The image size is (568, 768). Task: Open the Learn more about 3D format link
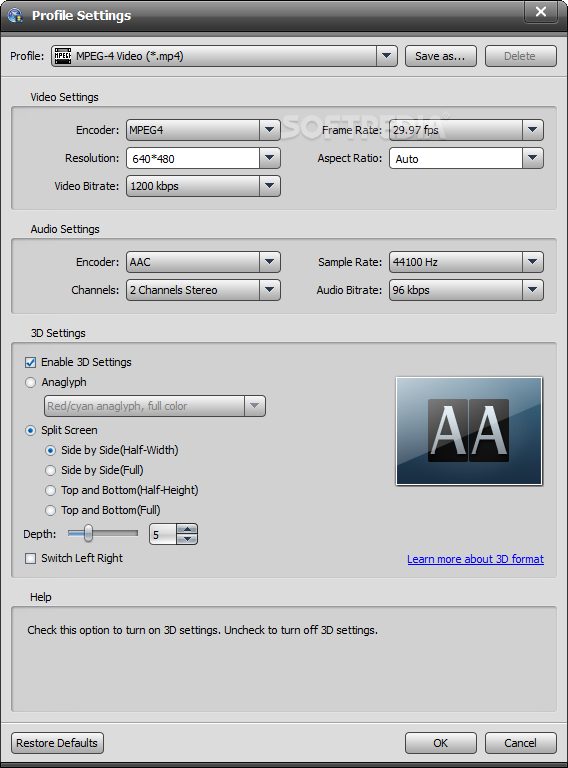click(x=475, y=559)
